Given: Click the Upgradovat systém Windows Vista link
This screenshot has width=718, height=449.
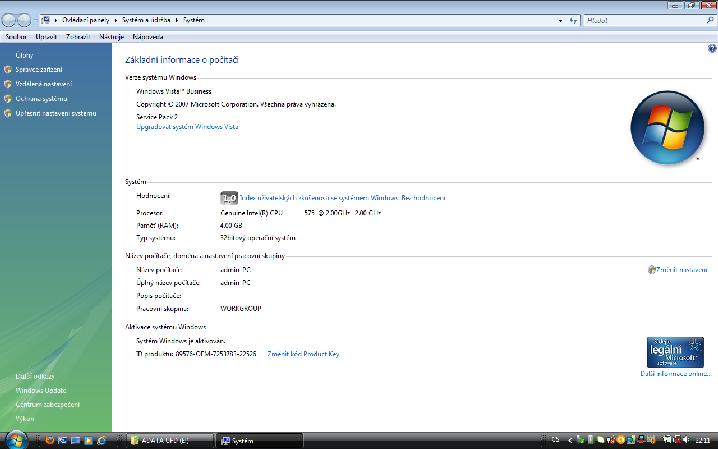Looking at the screenshot, I should click(187, 127).
